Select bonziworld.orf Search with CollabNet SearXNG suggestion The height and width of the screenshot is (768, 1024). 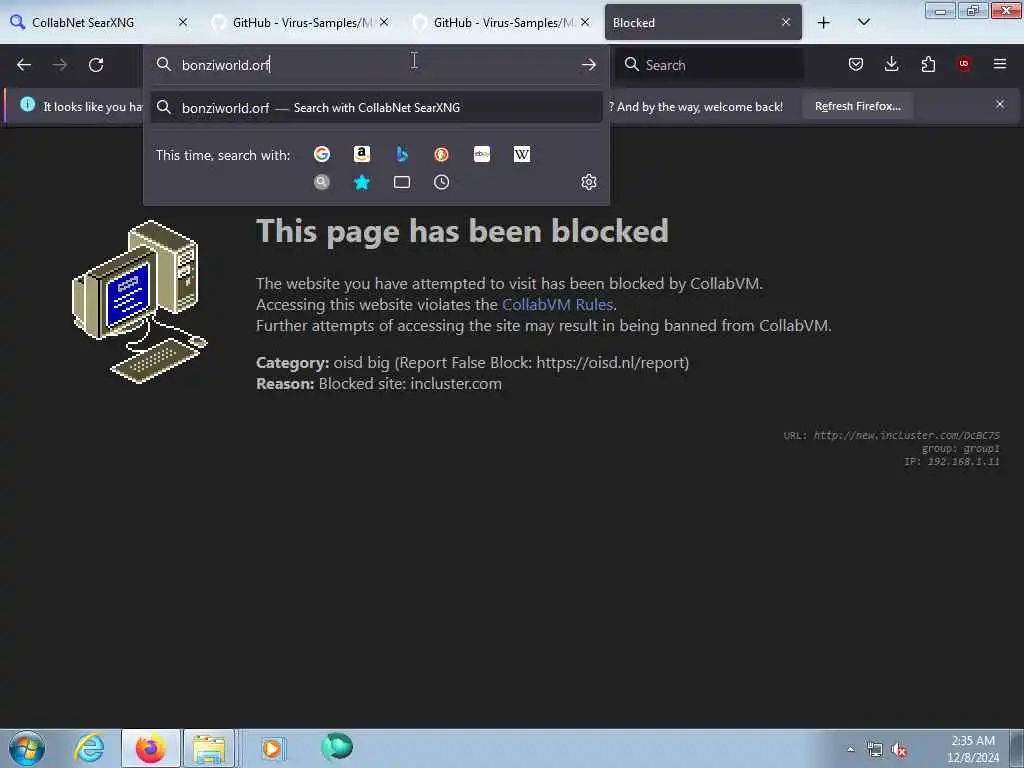point(376,108)
